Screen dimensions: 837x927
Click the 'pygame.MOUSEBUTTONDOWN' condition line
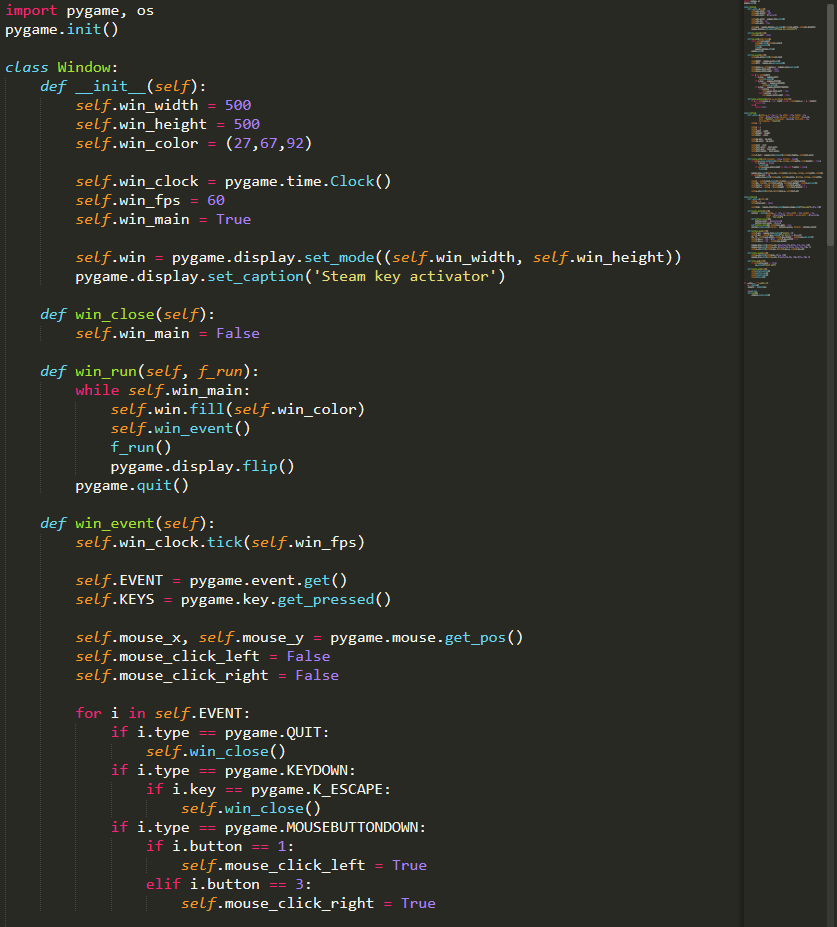tap(268, 827)
